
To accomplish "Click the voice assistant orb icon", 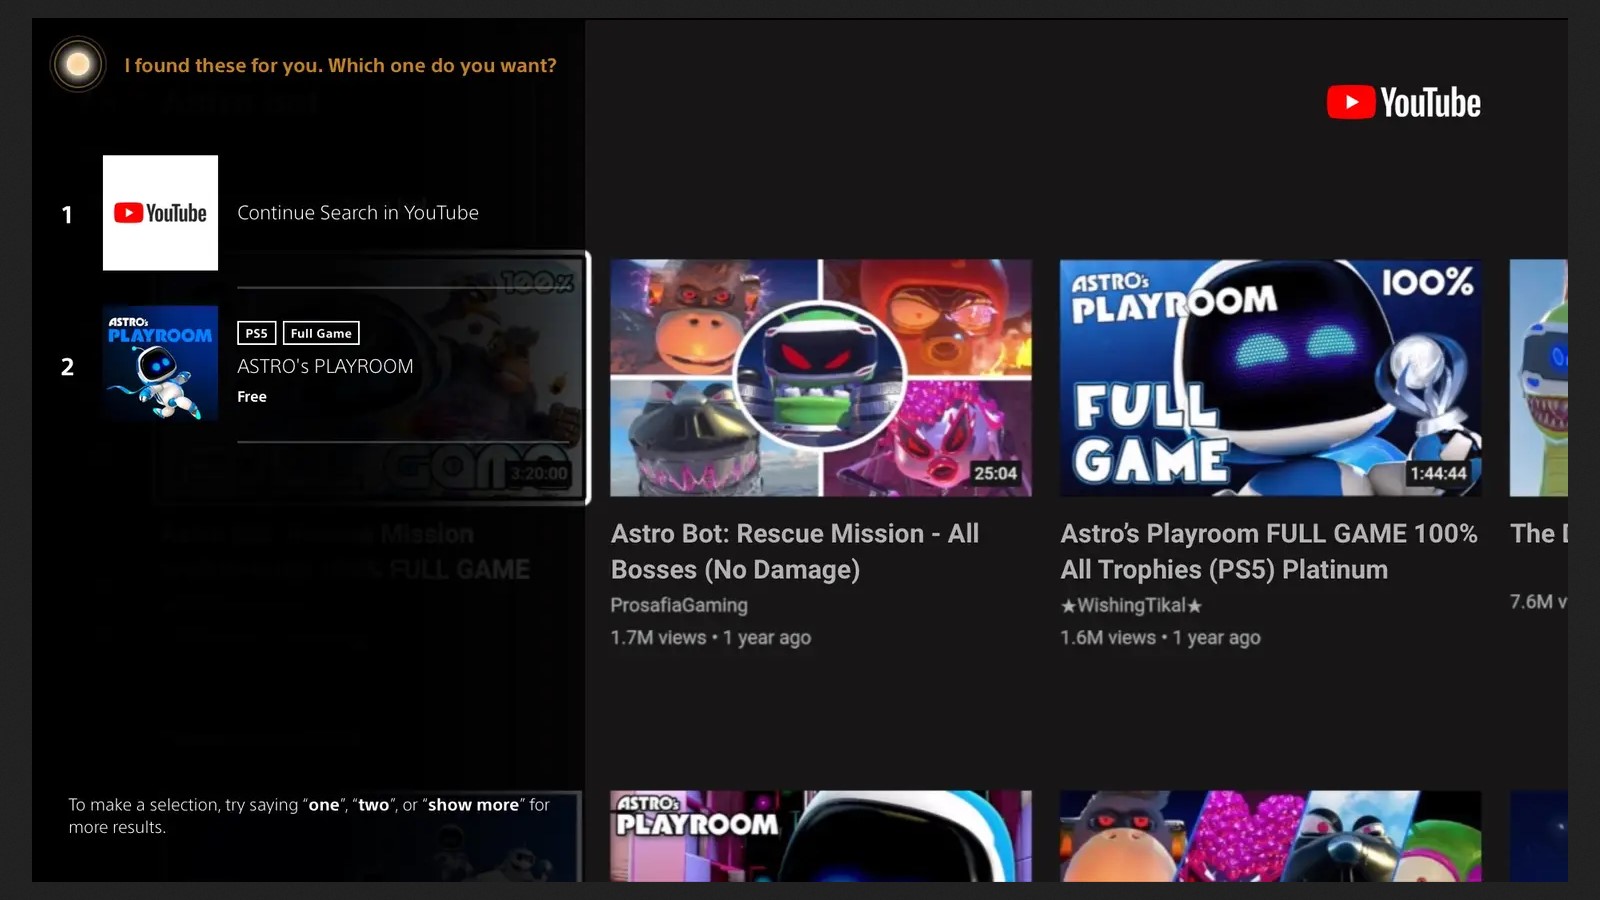I will 78,65.
